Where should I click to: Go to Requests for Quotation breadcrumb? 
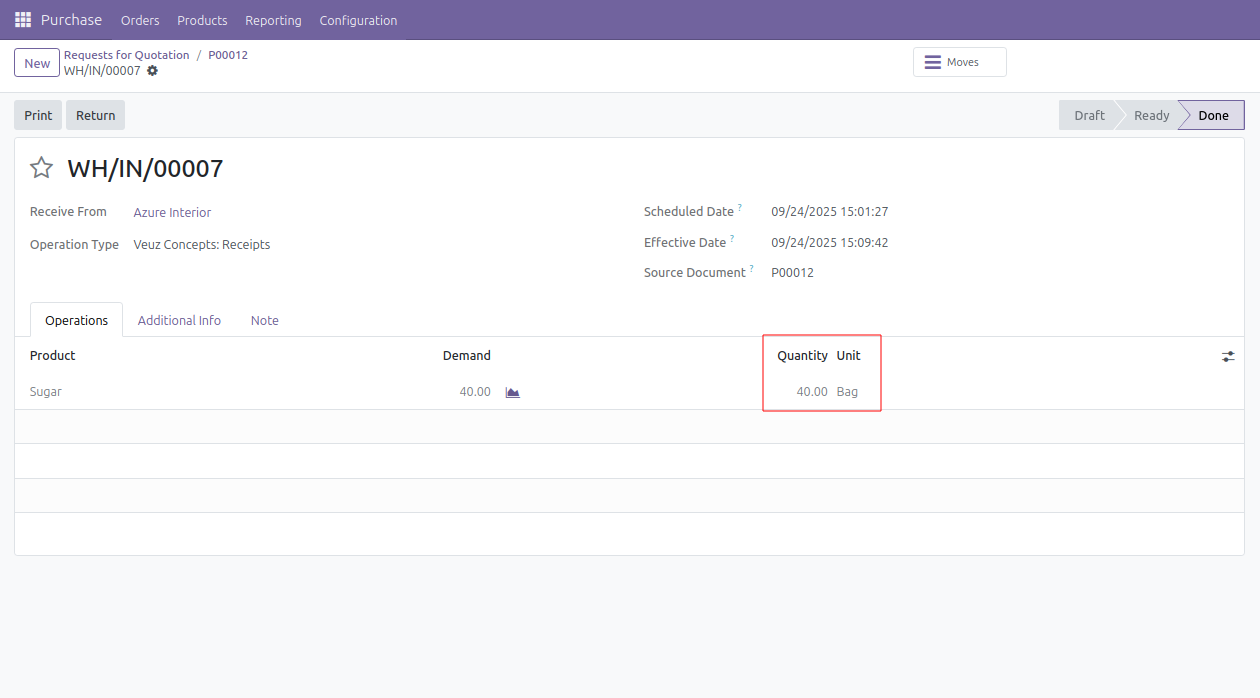[x=126, y=55]
